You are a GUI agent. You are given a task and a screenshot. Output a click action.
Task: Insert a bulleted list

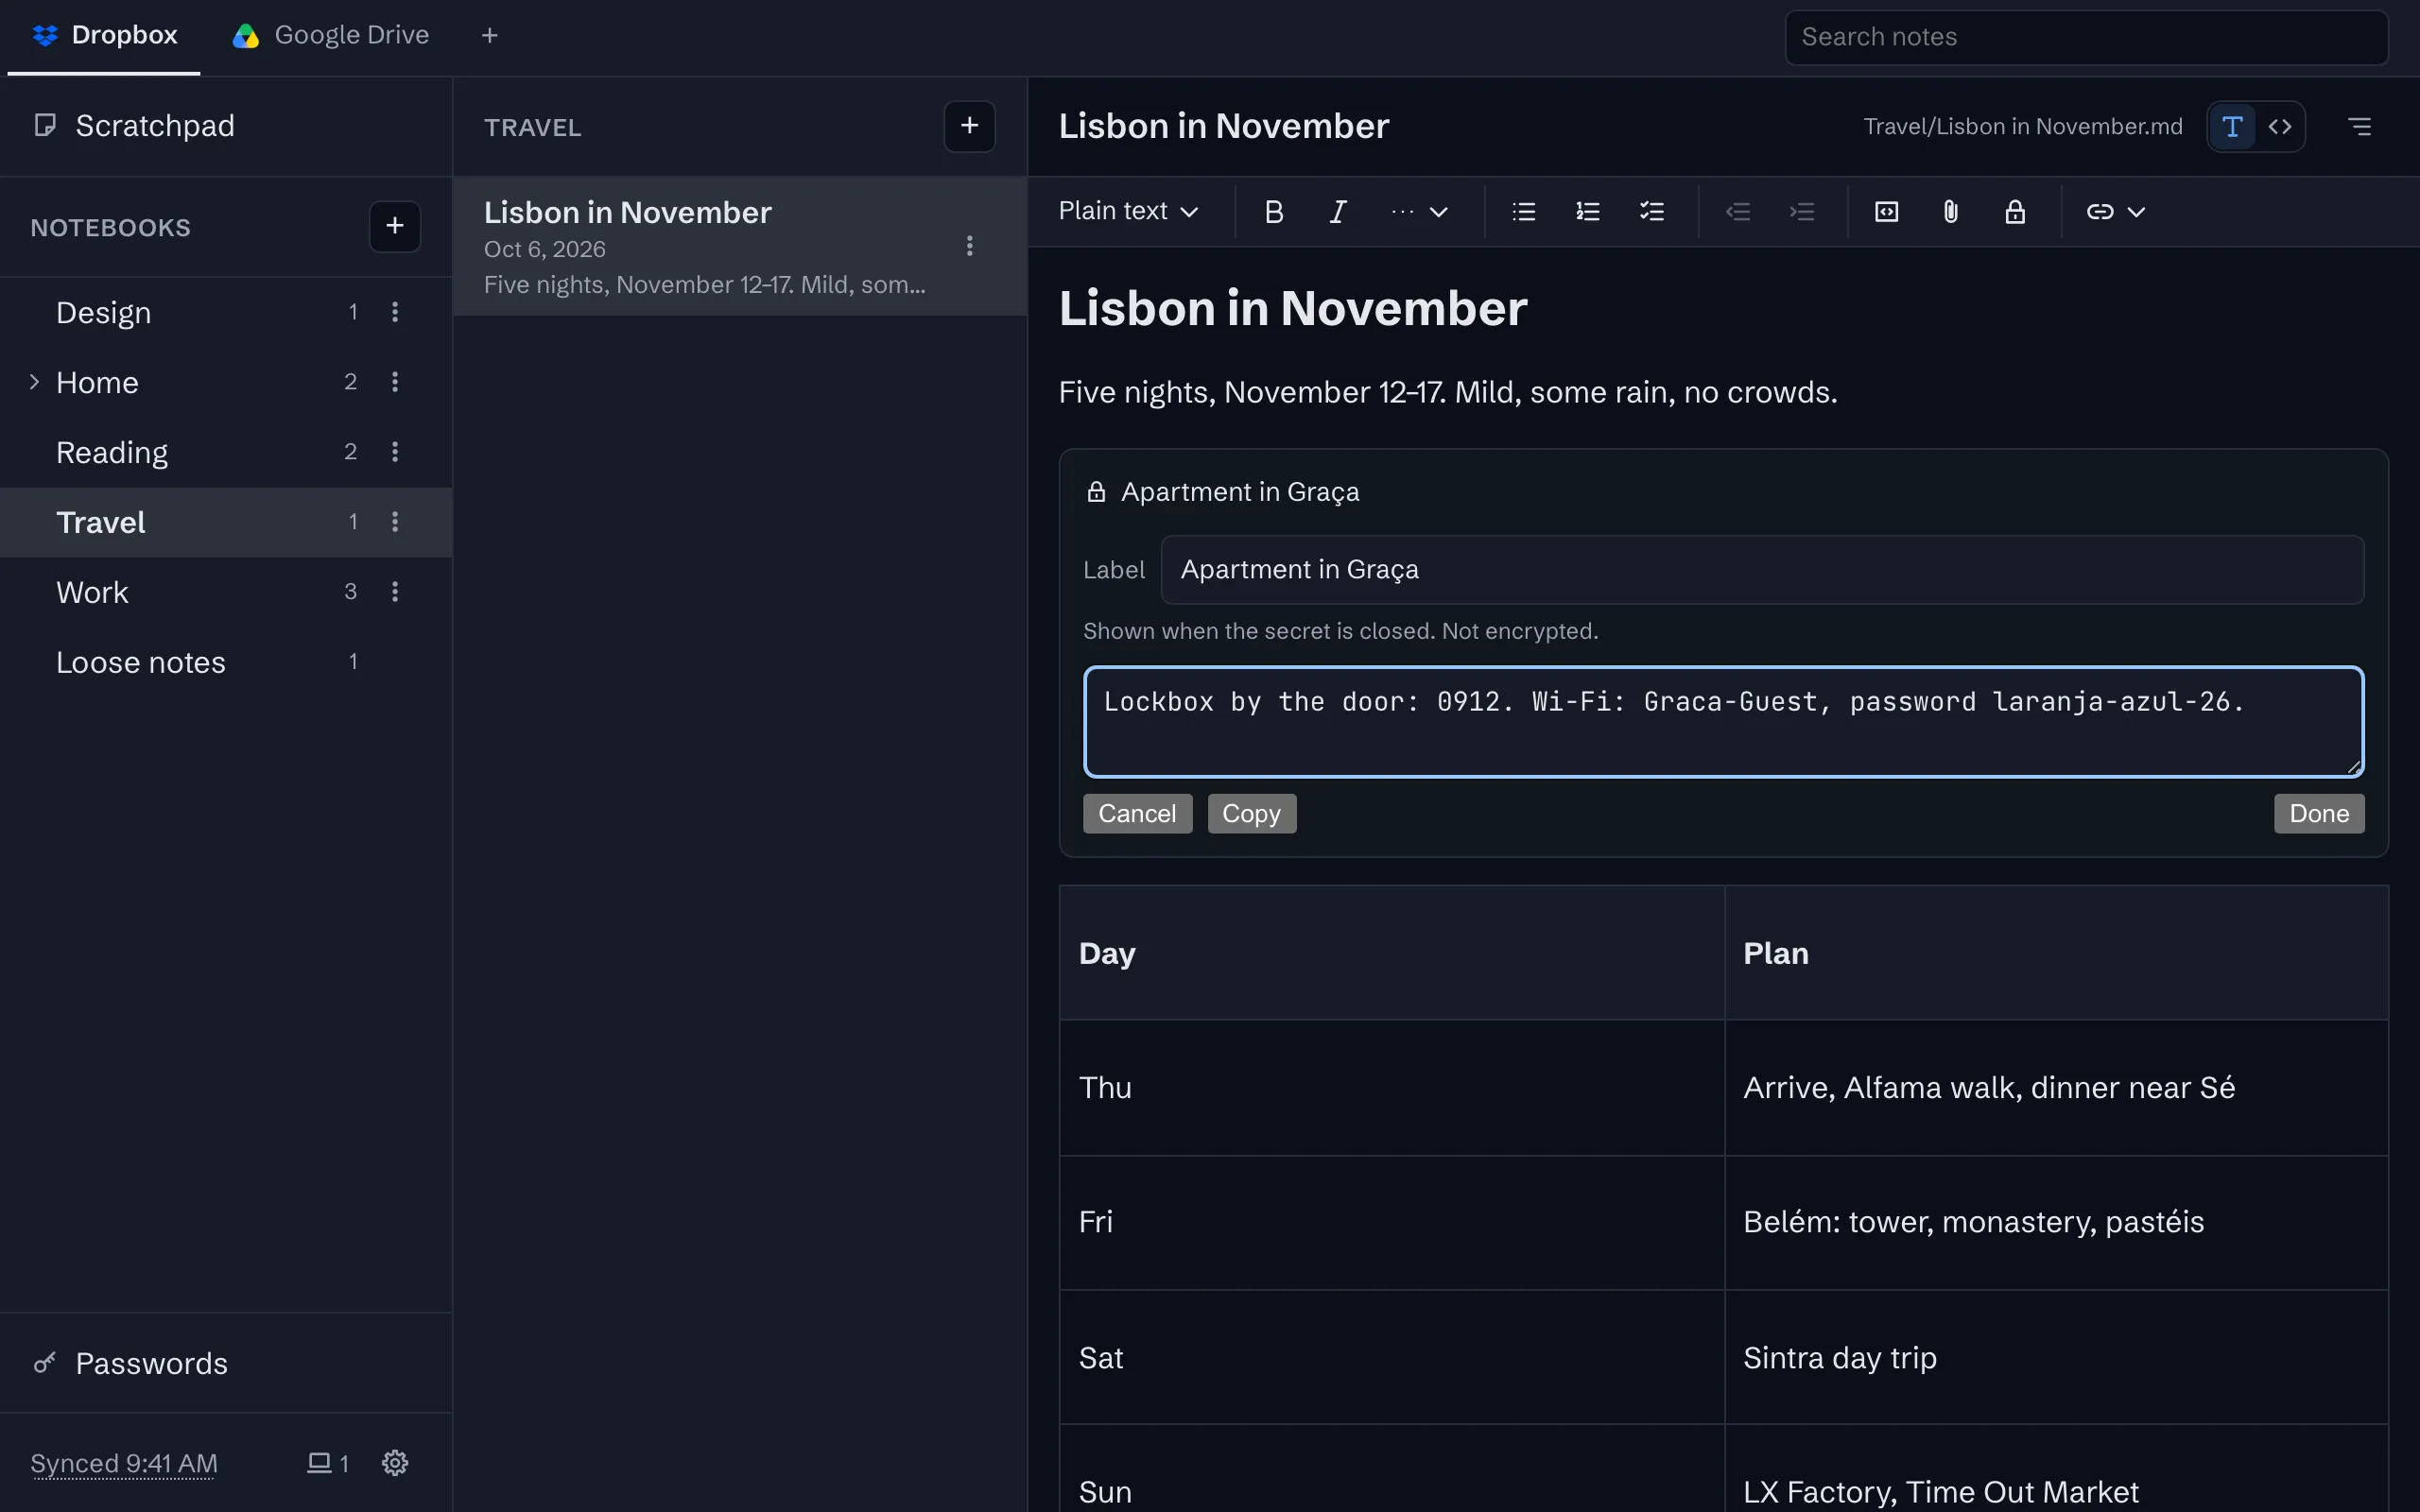[1523, 211]
